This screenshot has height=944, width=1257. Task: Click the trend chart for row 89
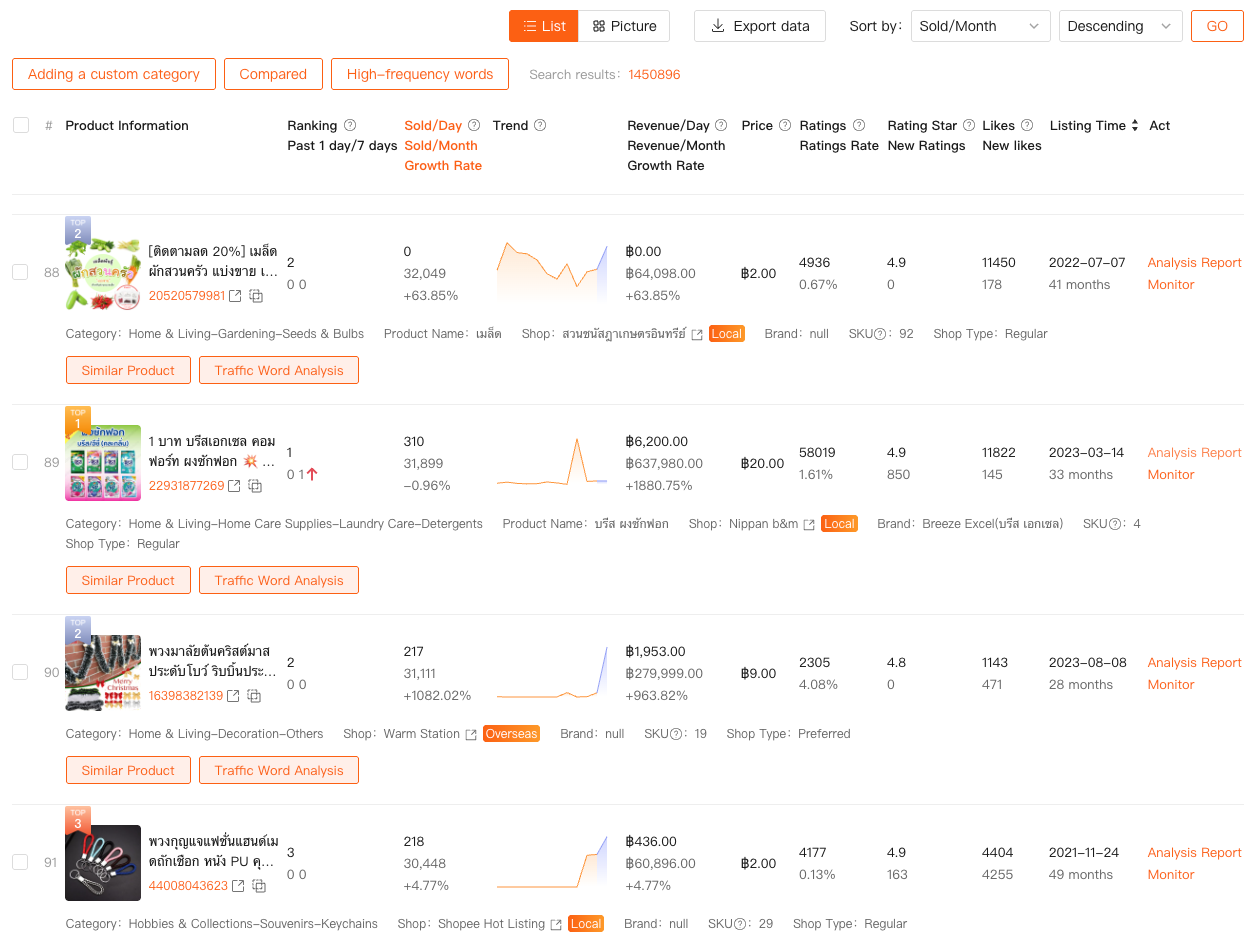tap(552, 463)
